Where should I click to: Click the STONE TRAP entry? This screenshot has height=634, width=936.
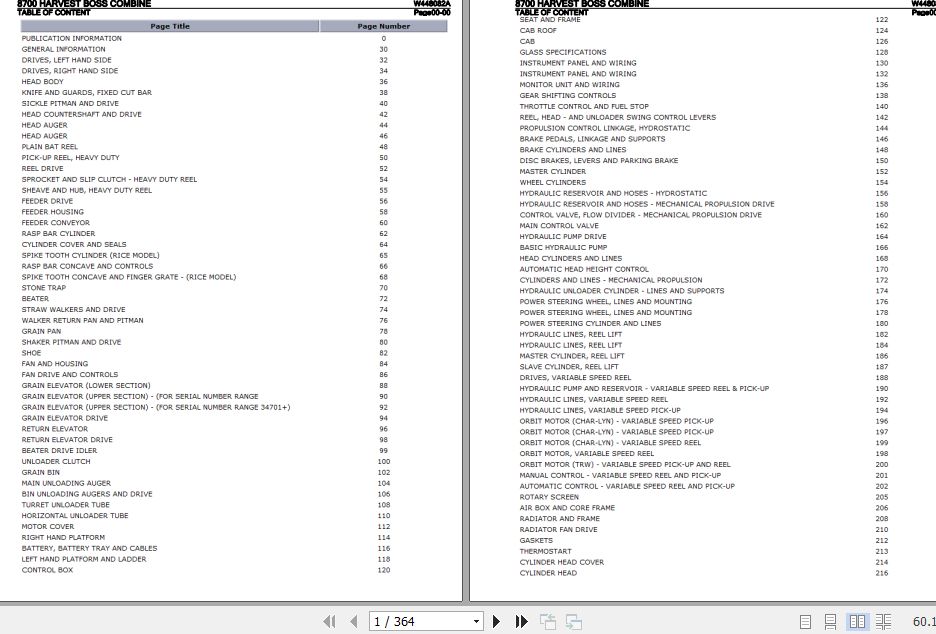point(44,288)
